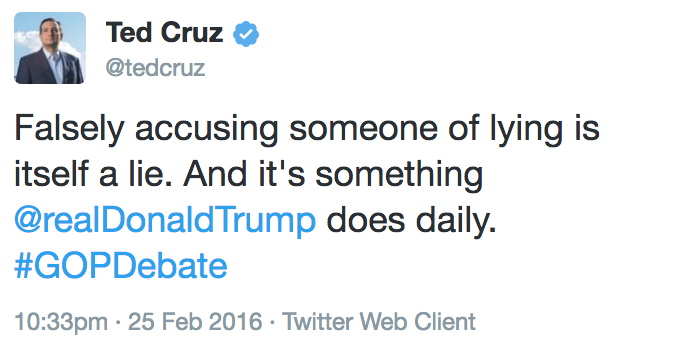Open the Ted Cruz profile avatar
Image resolution: width=690 pixels, height=362 pixels.
point(50,48)
